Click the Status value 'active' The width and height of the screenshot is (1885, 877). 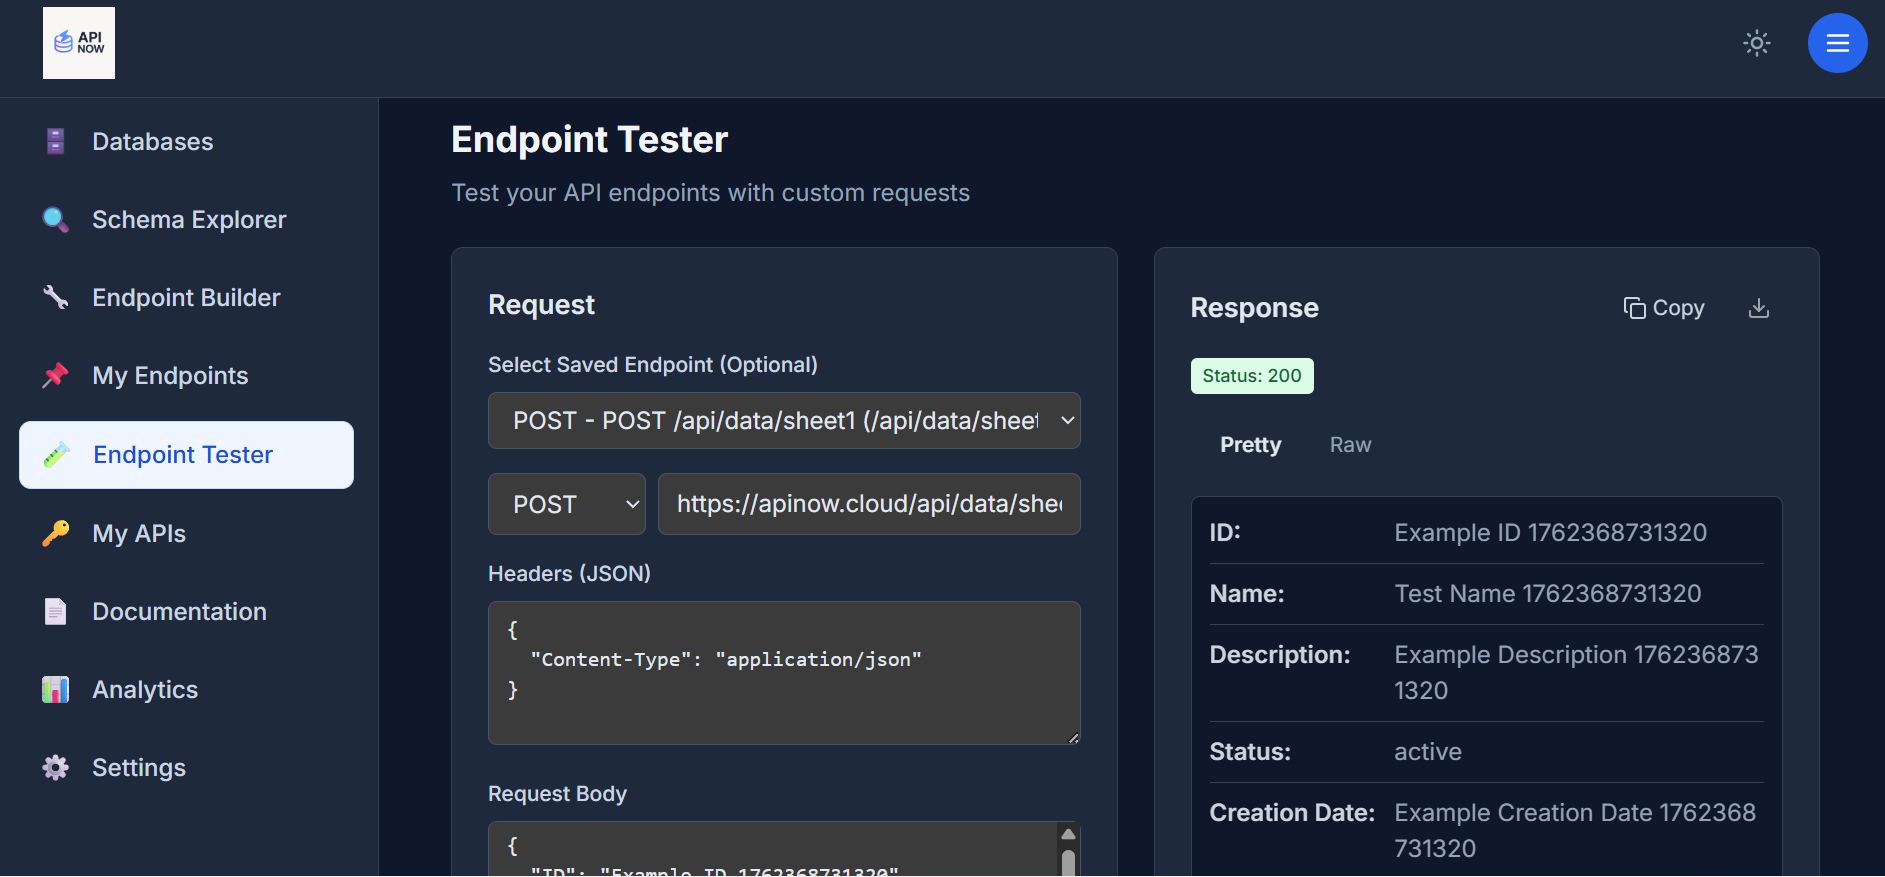coord(1428,752)
